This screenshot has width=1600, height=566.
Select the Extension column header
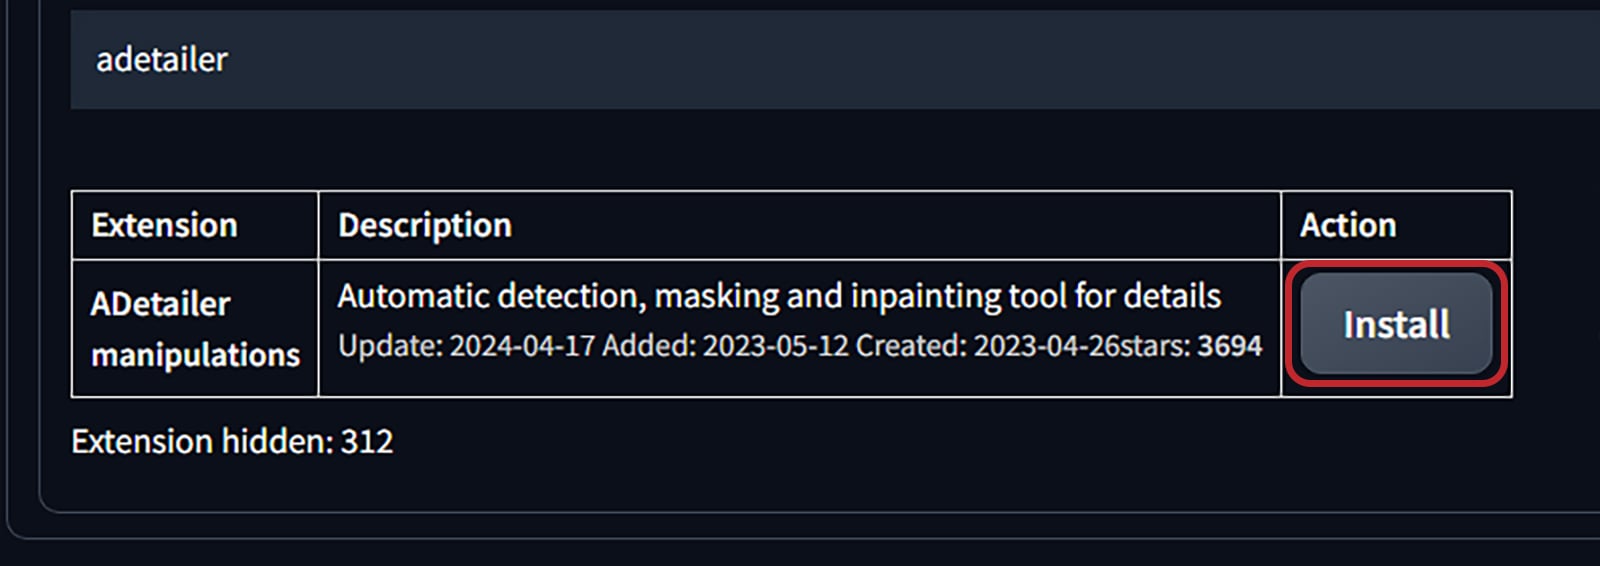(164, 225)
